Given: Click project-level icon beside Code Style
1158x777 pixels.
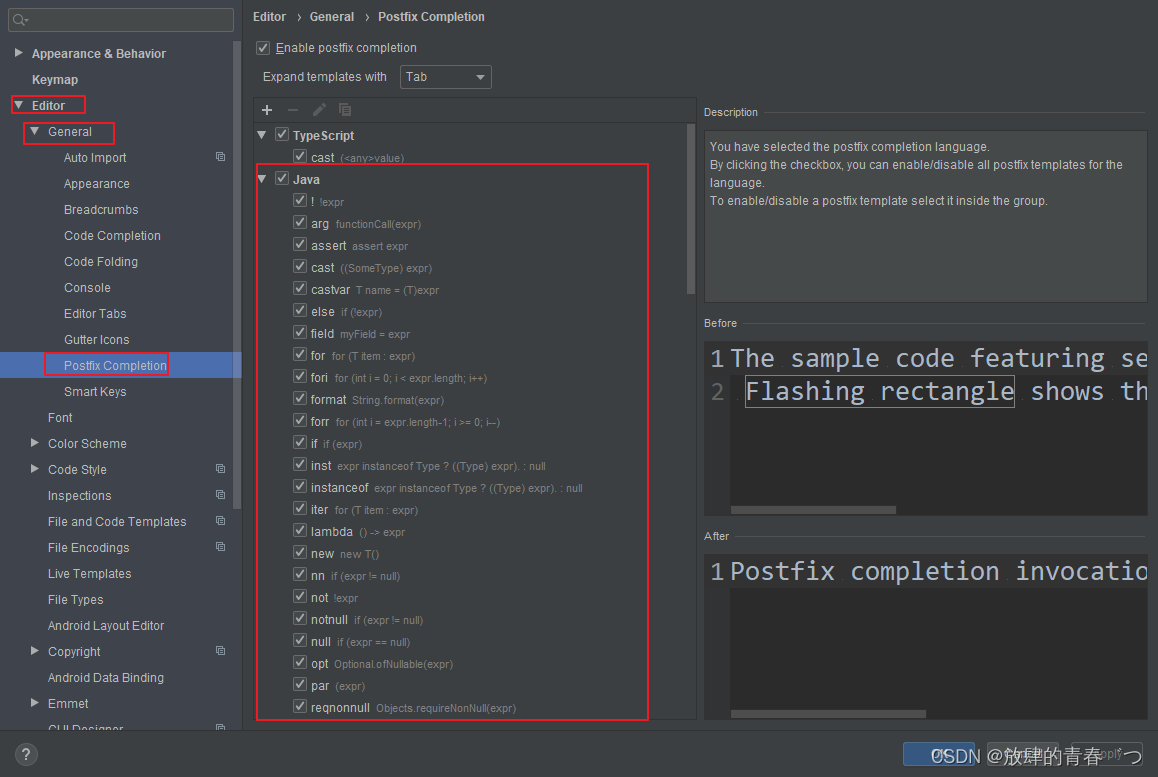Looking at the screenshot, I should [x=220, y=469].
